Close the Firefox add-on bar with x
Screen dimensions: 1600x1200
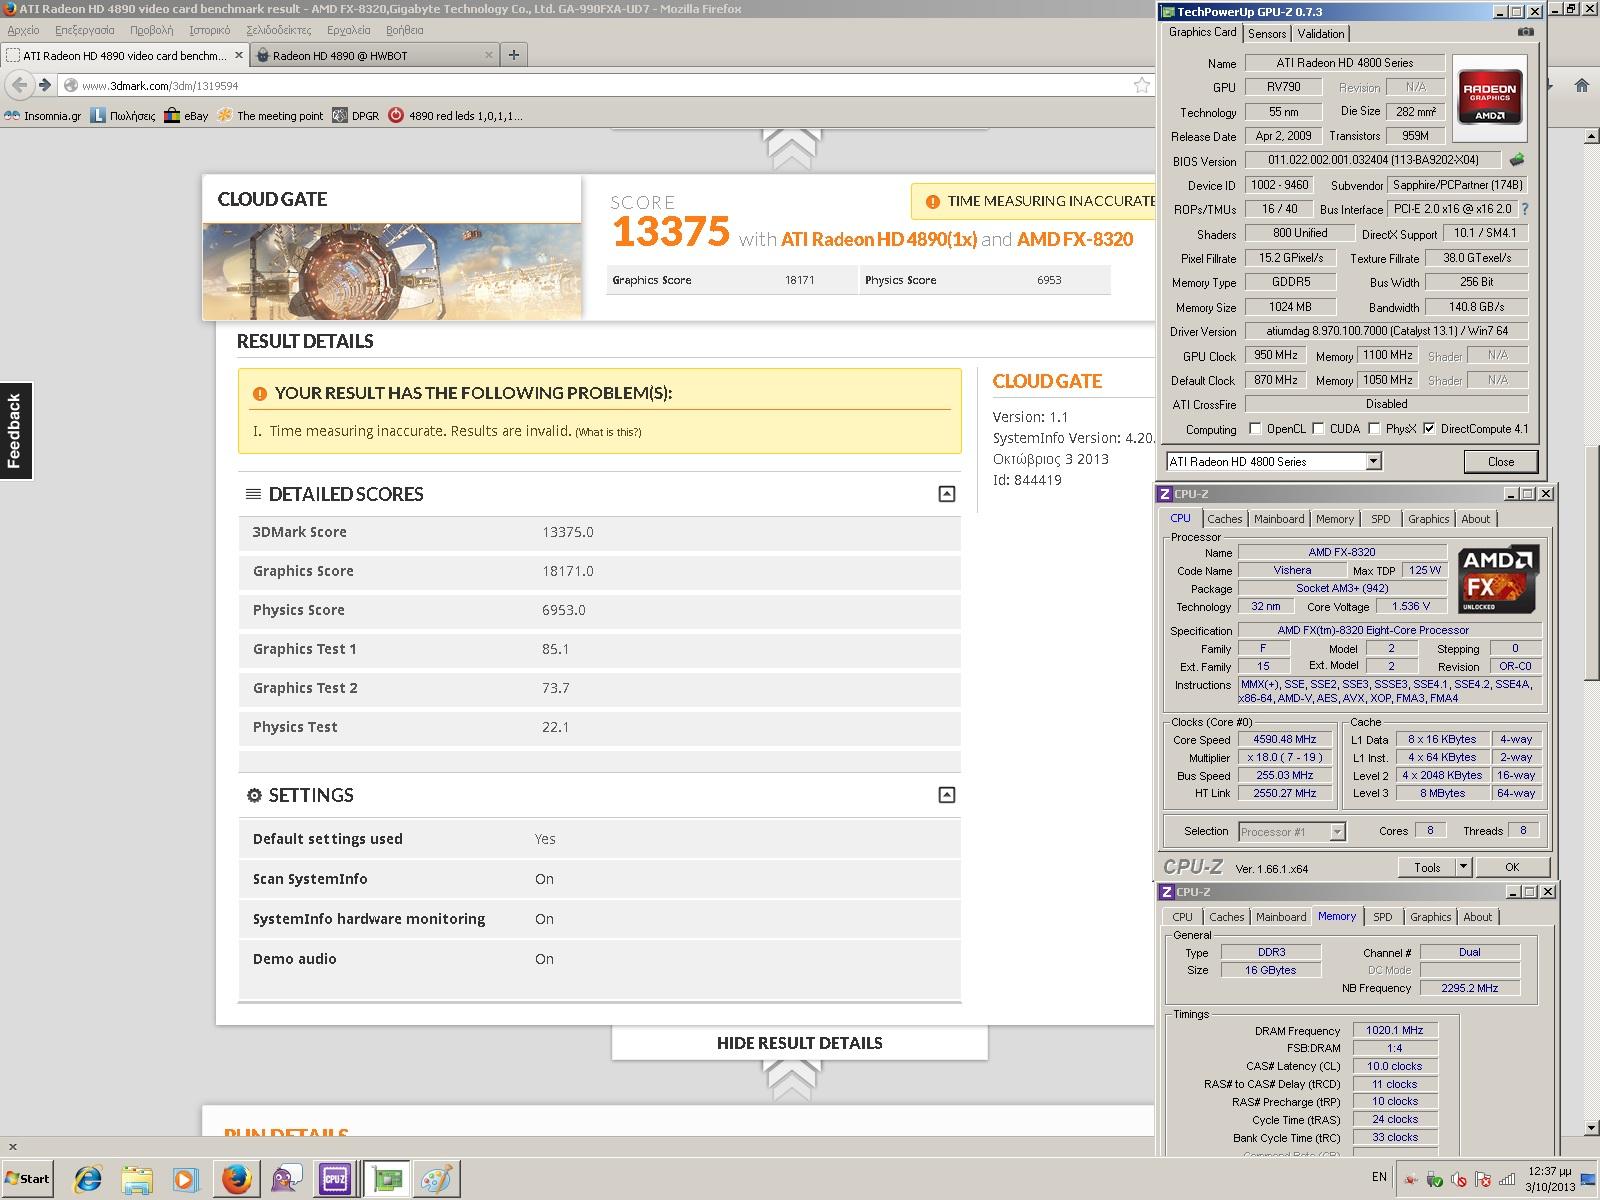(x=12, y=1147)
